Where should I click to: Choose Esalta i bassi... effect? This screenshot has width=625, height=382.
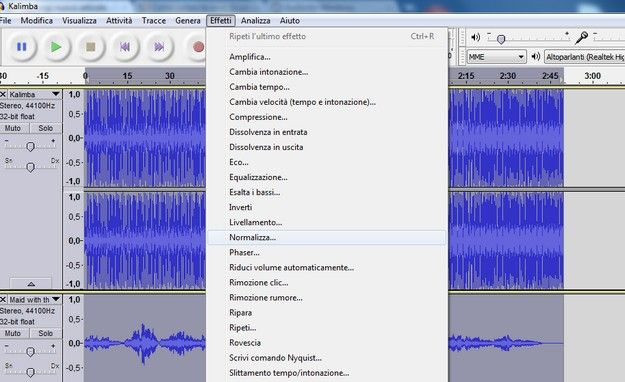(x=327, y=192)
